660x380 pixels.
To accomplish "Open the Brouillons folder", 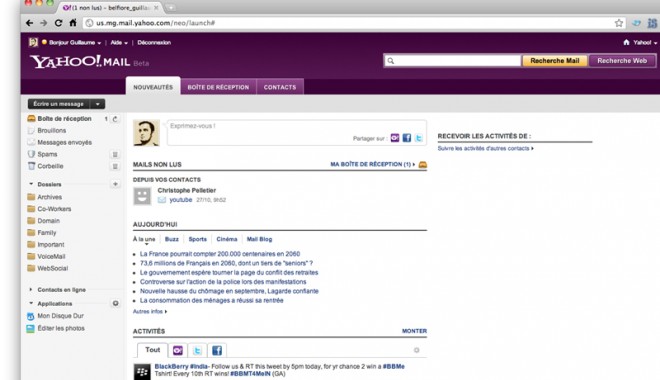I will click(x=51, y=131).
